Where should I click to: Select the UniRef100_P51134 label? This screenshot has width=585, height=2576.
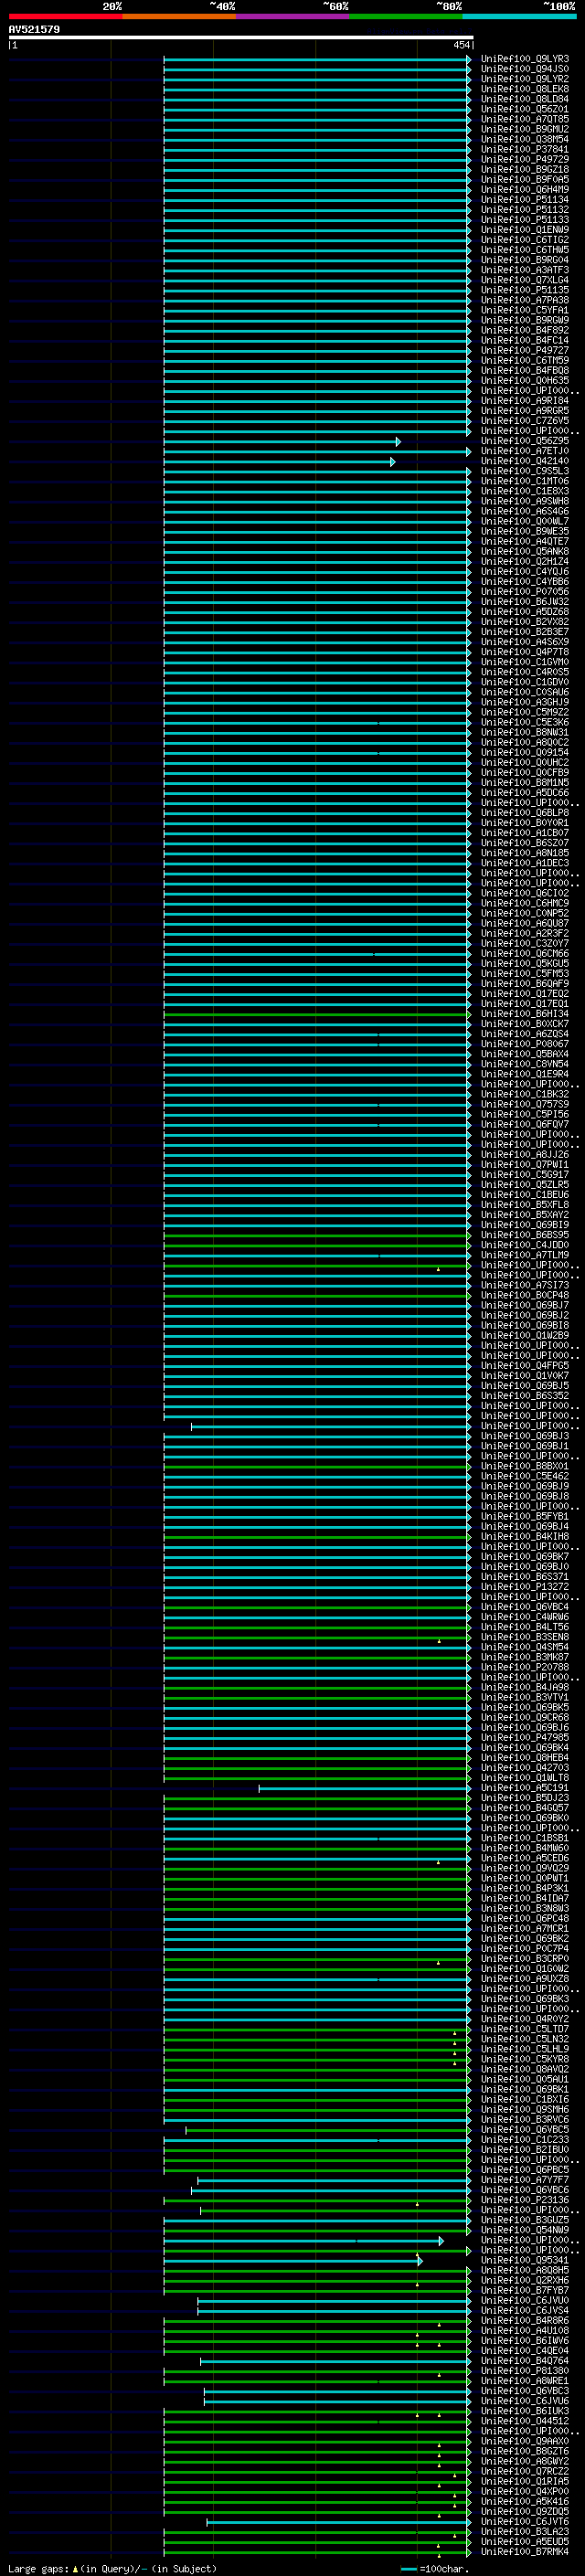click(524, 199)
